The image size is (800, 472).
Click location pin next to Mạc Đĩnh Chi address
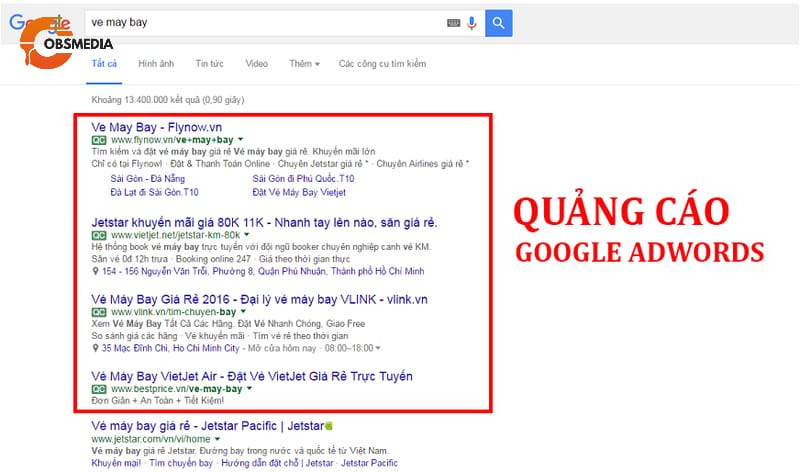point(95,349)
